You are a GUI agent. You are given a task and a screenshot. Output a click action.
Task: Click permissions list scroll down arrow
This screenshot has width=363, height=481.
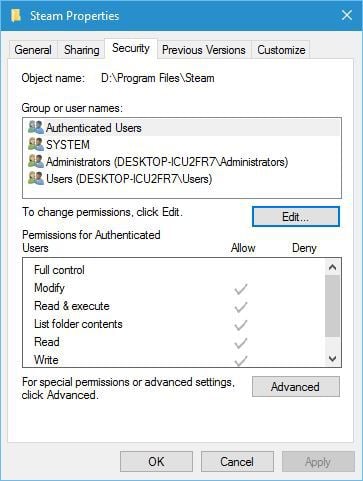coord(332,359)
